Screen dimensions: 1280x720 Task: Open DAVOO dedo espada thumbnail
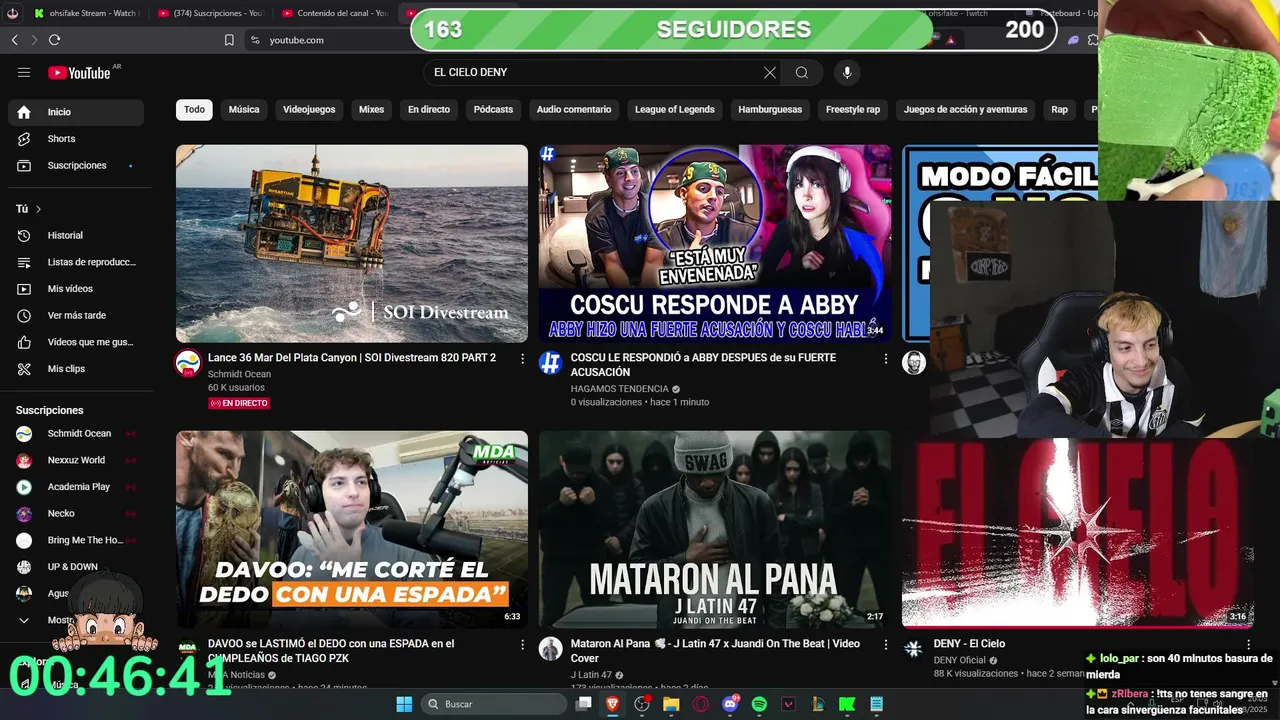tap(352, 529)
